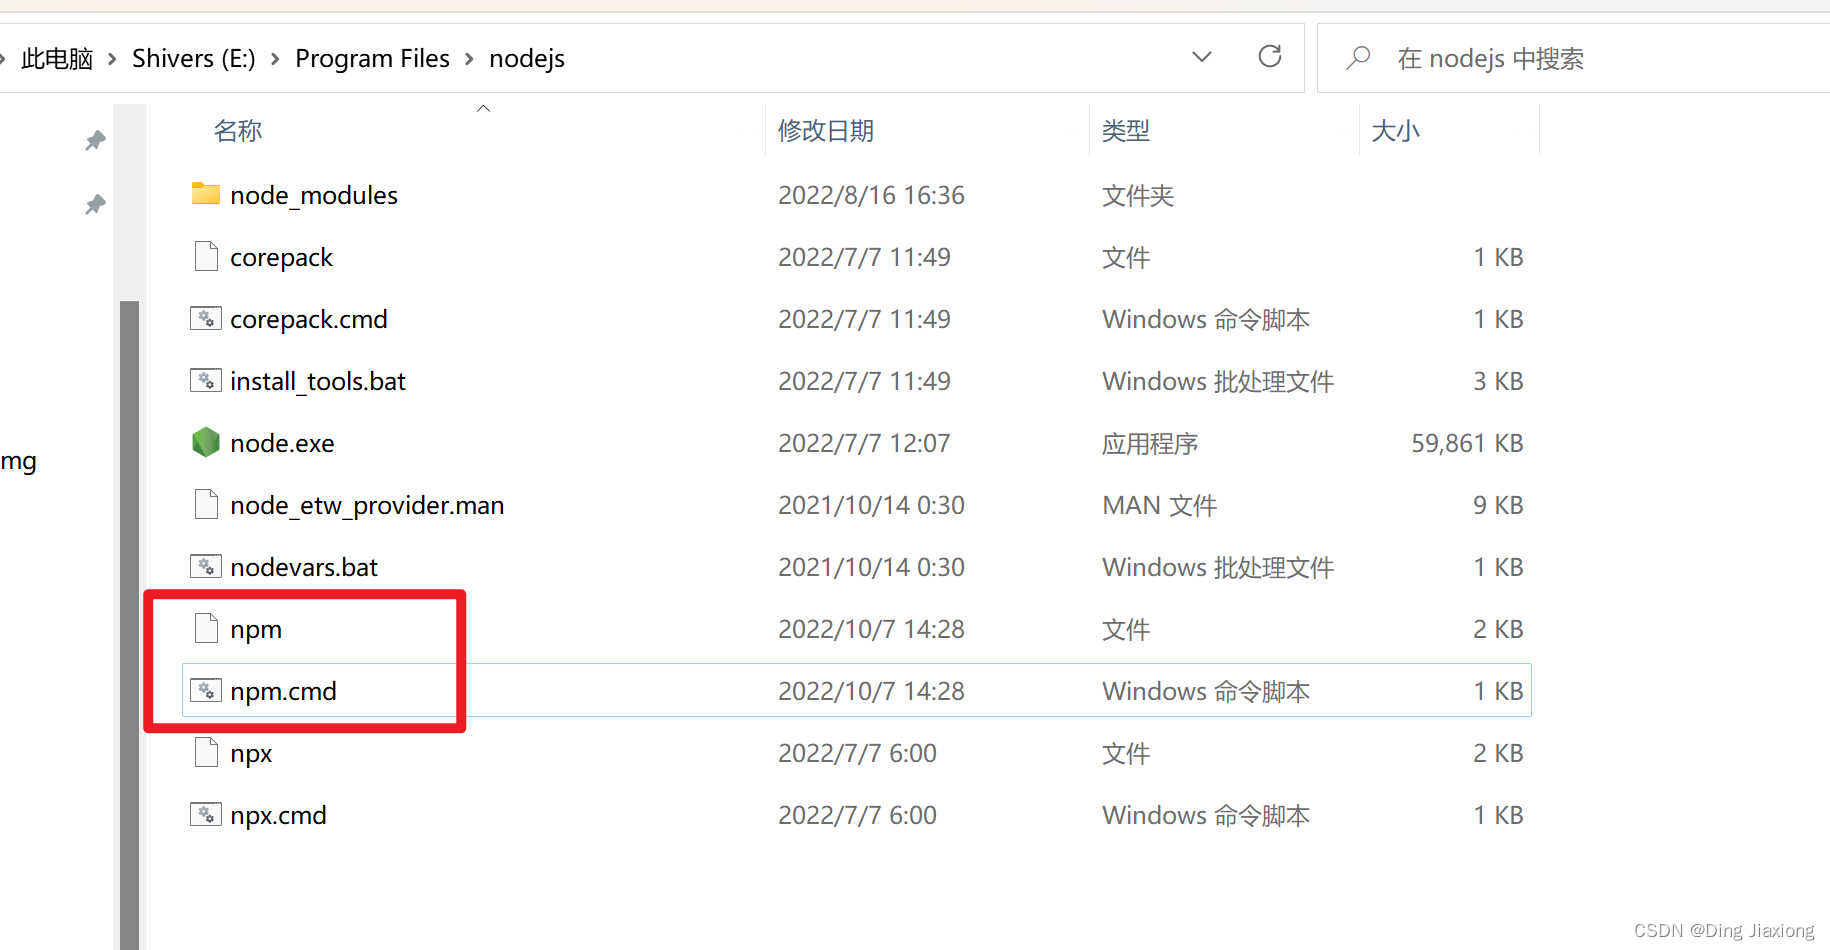Viewport: 1830px width, 950px height.
Task: Click the install_tools.bat file icon
Action: pos(206,380)
